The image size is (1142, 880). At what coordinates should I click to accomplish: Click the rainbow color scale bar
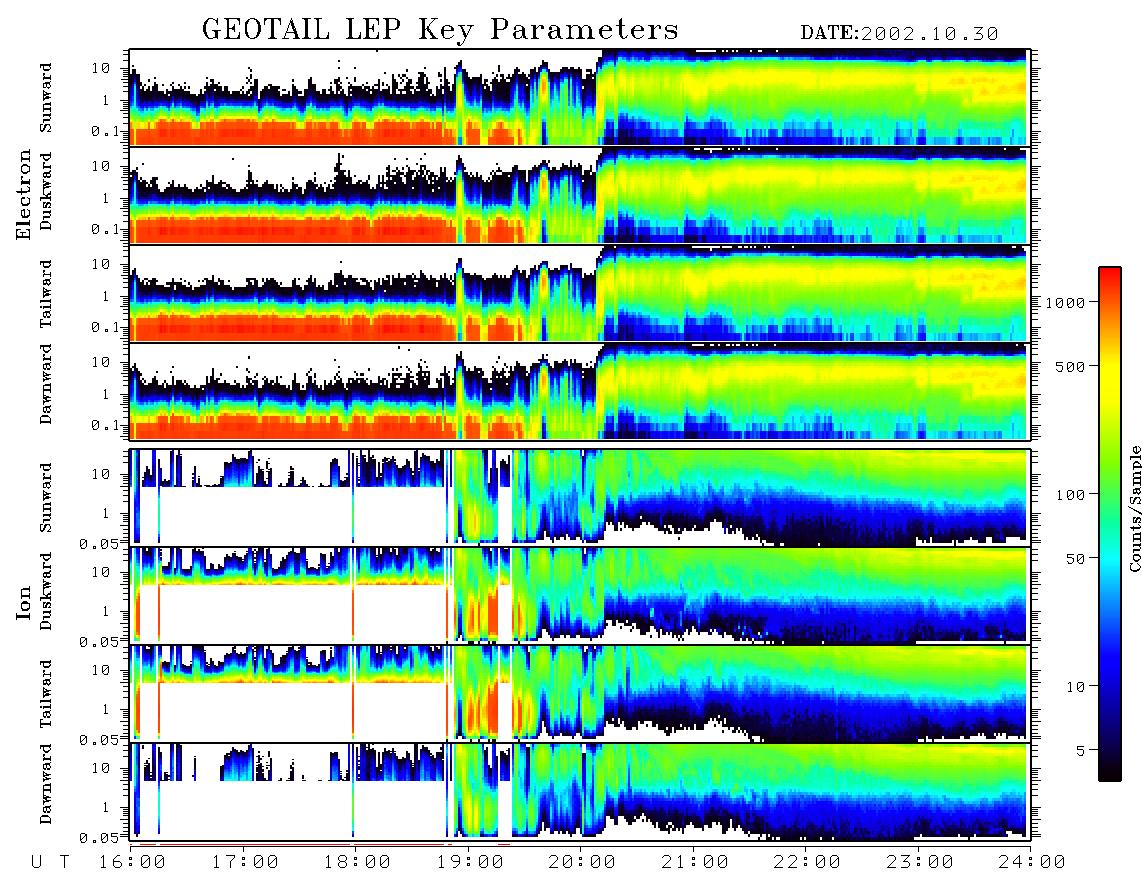coord(1109,524)
